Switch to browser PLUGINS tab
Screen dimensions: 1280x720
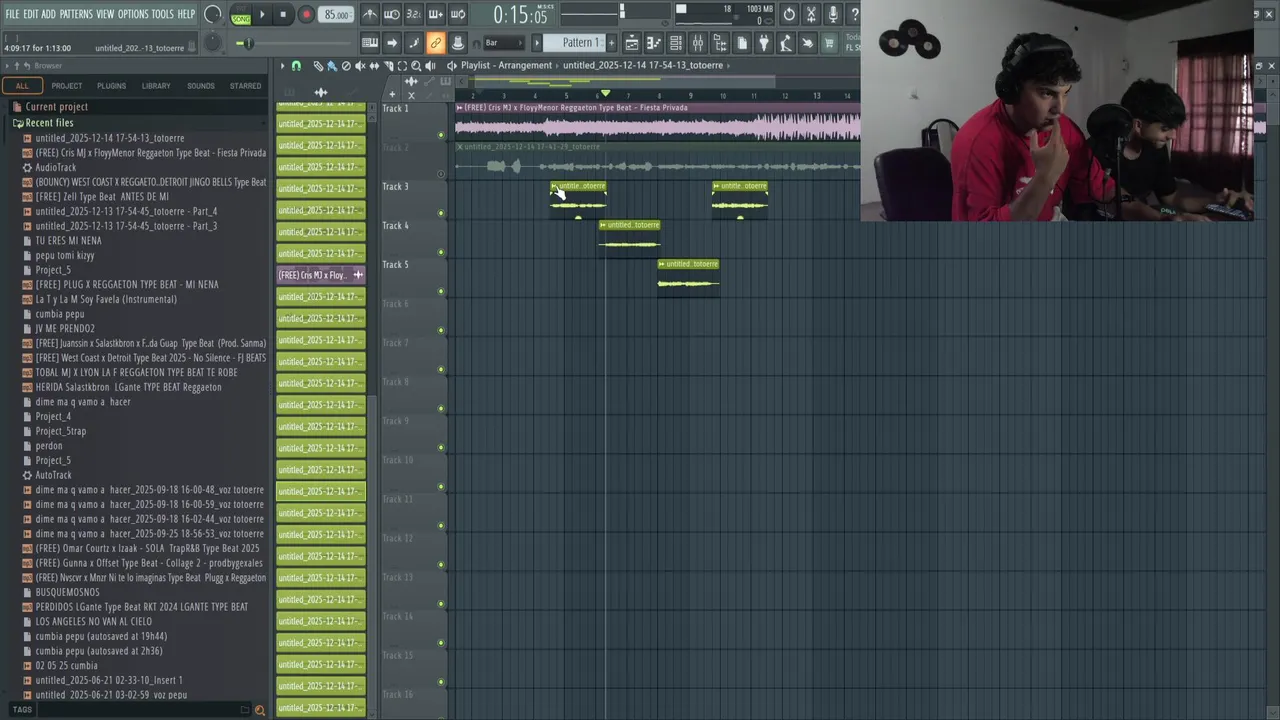112,86
